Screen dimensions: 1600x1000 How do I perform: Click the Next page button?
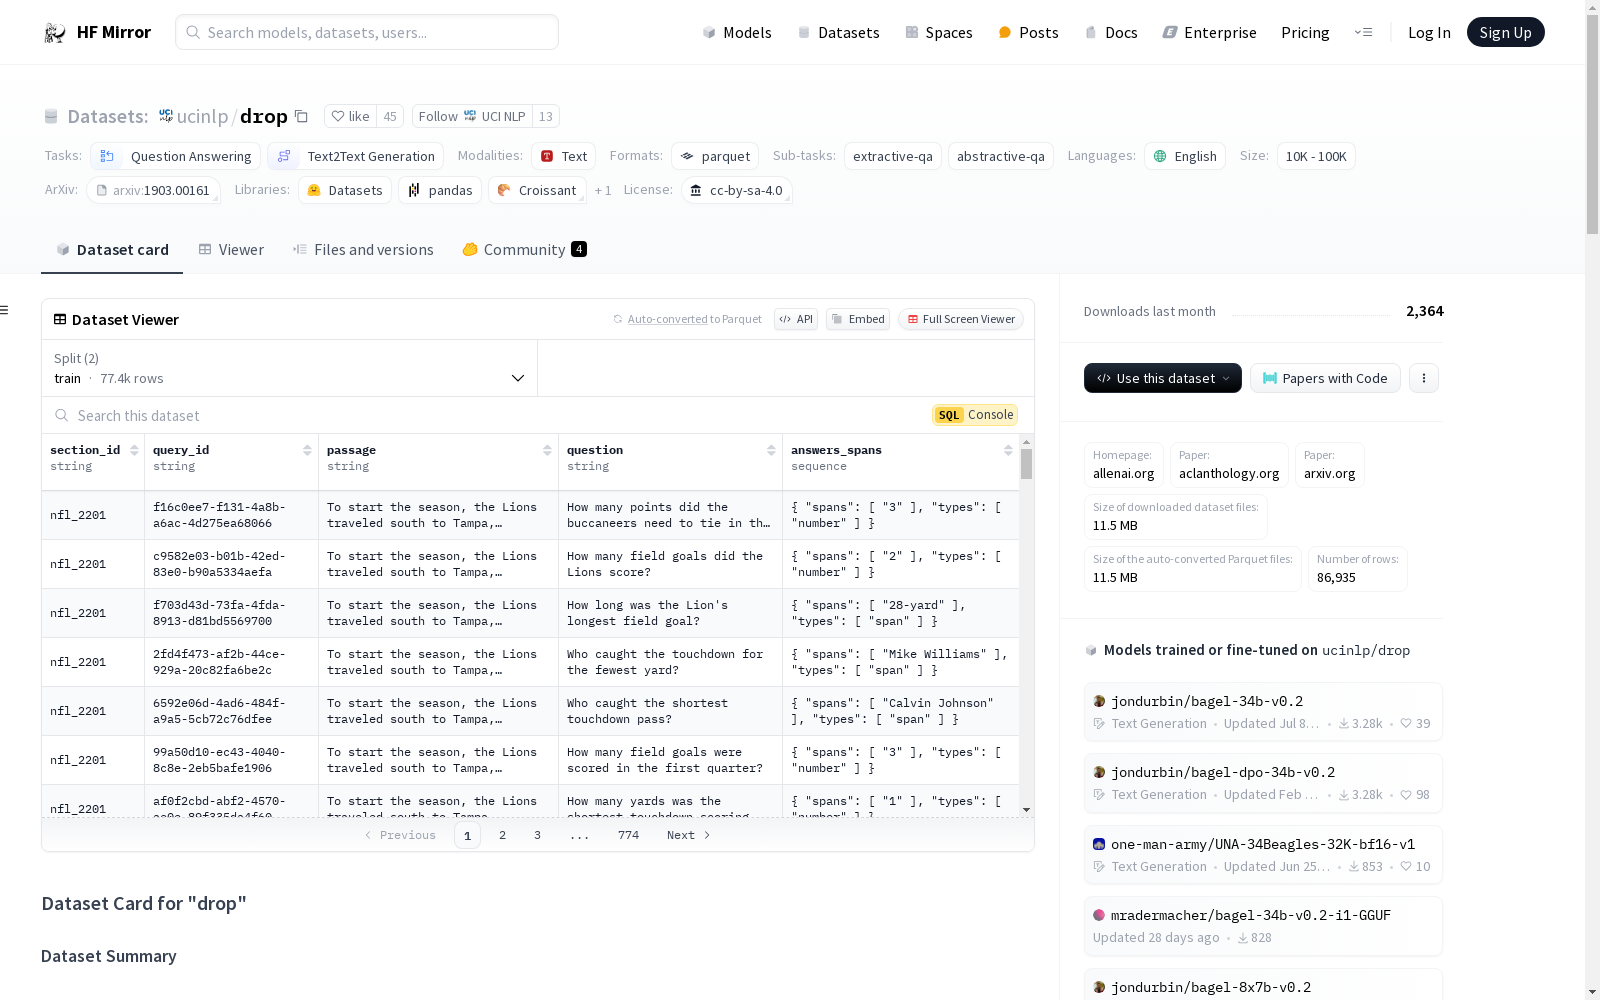[688, 835]
